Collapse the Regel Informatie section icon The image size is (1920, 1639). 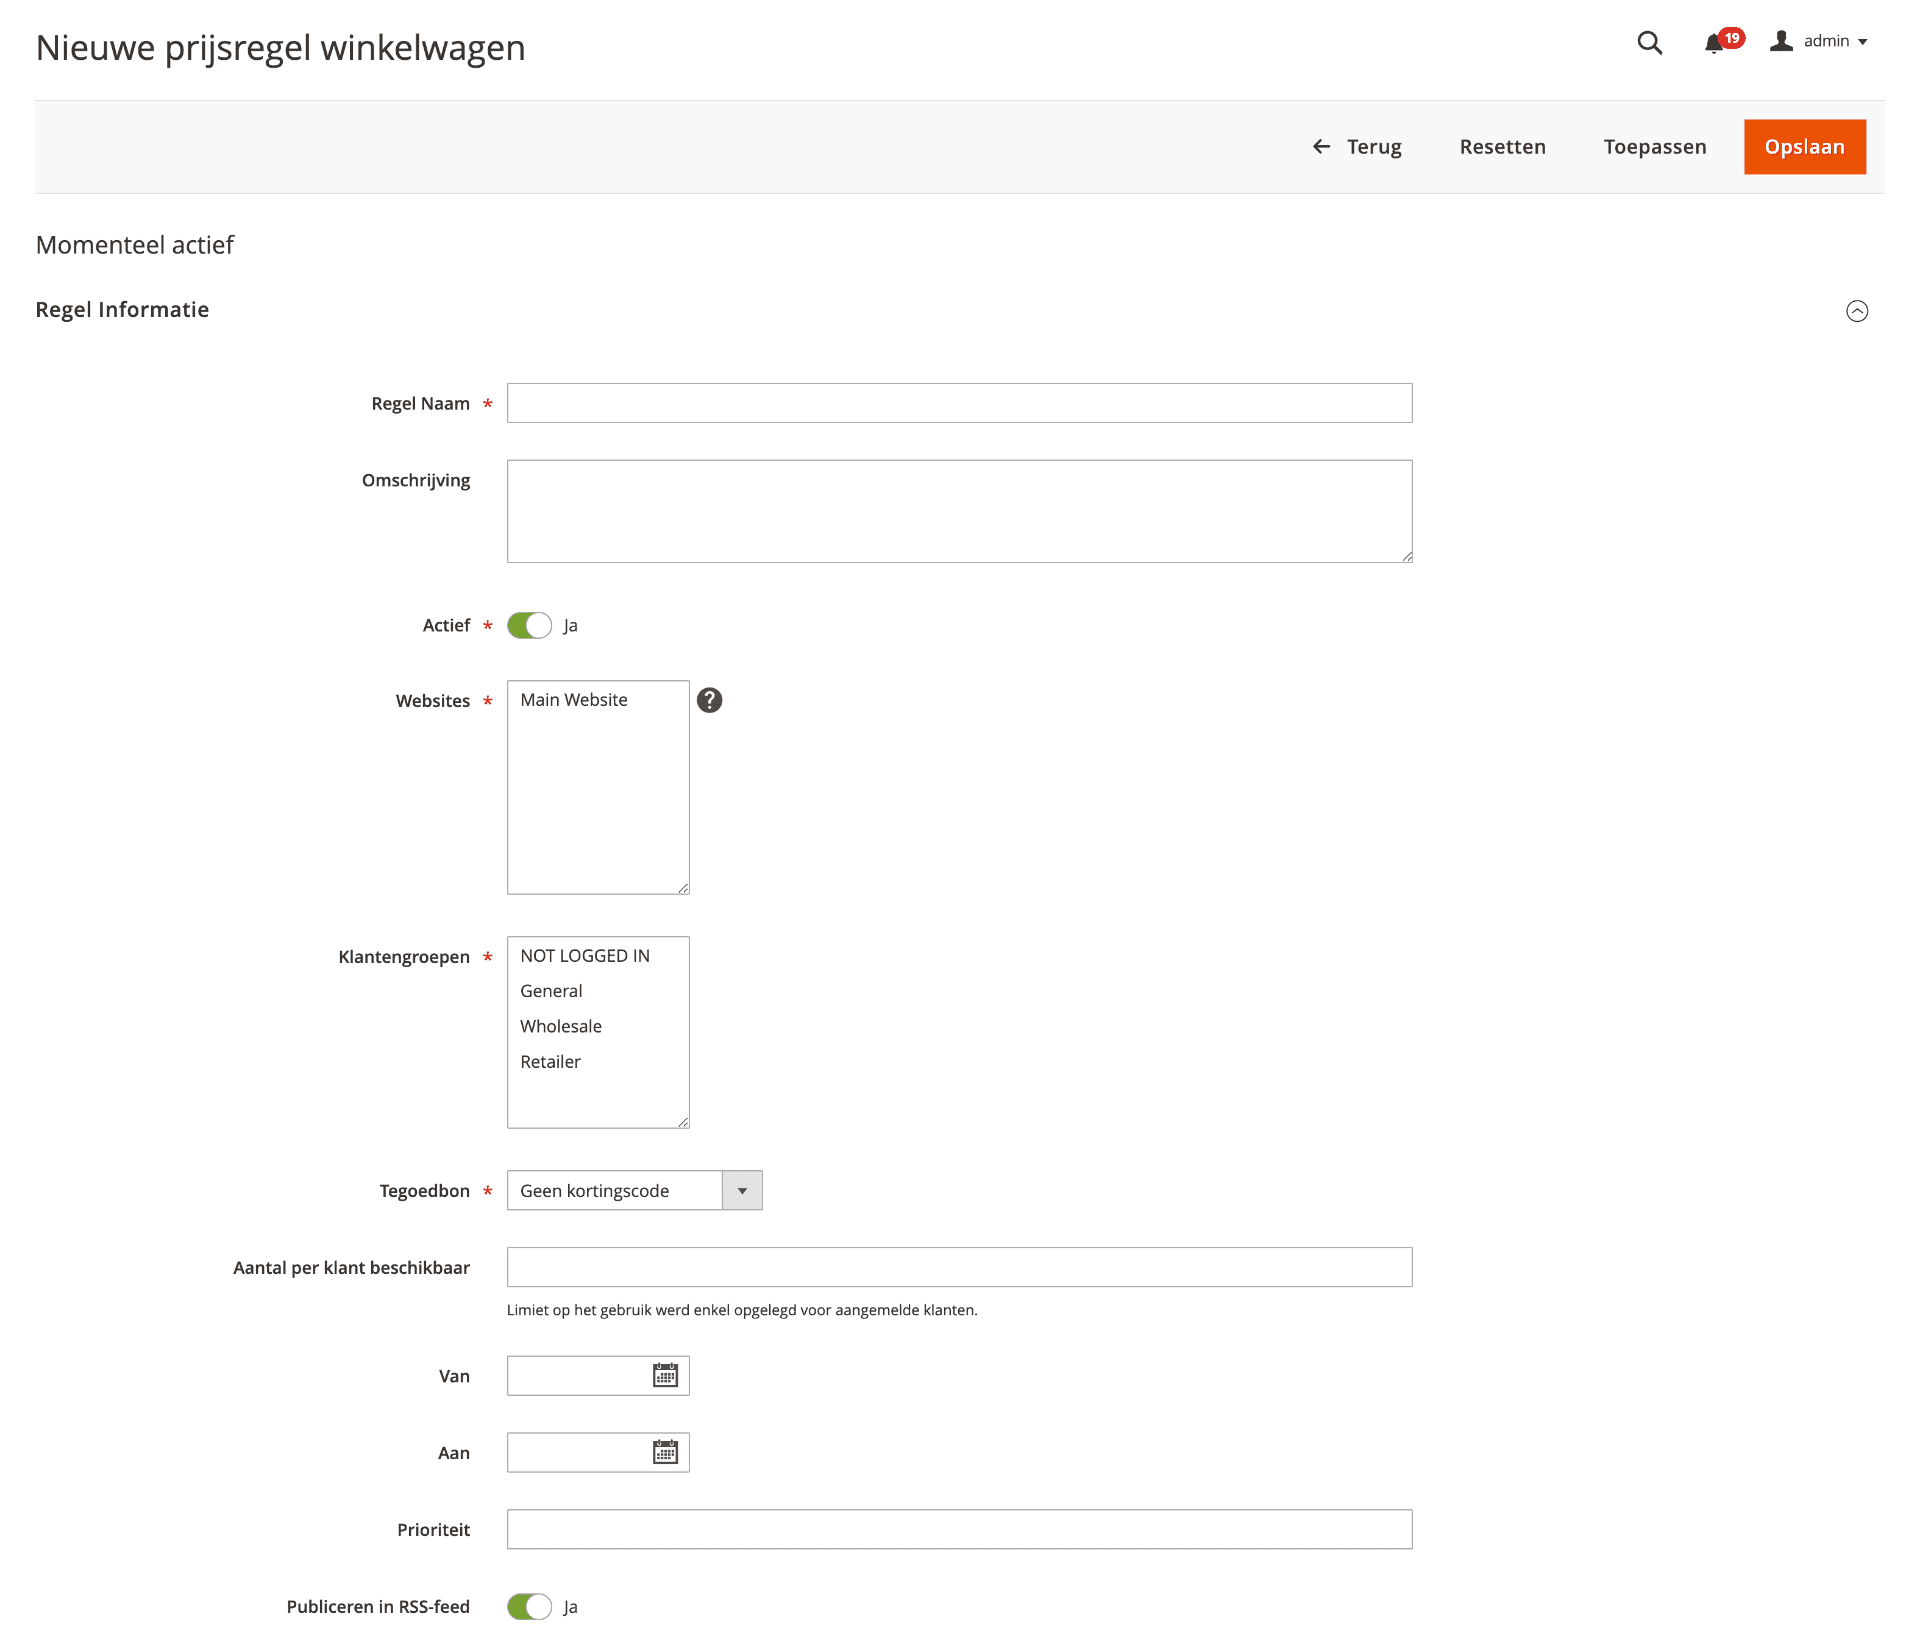pos(1855,311)
